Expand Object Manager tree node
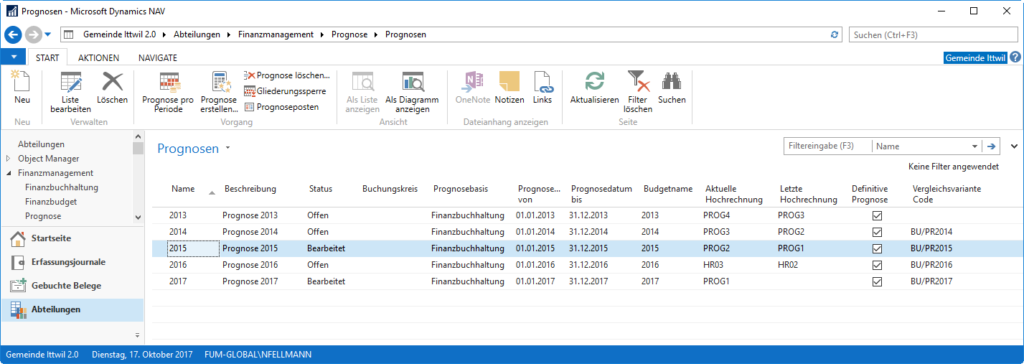The image size is (1024, 364). (x=8, y=158)
